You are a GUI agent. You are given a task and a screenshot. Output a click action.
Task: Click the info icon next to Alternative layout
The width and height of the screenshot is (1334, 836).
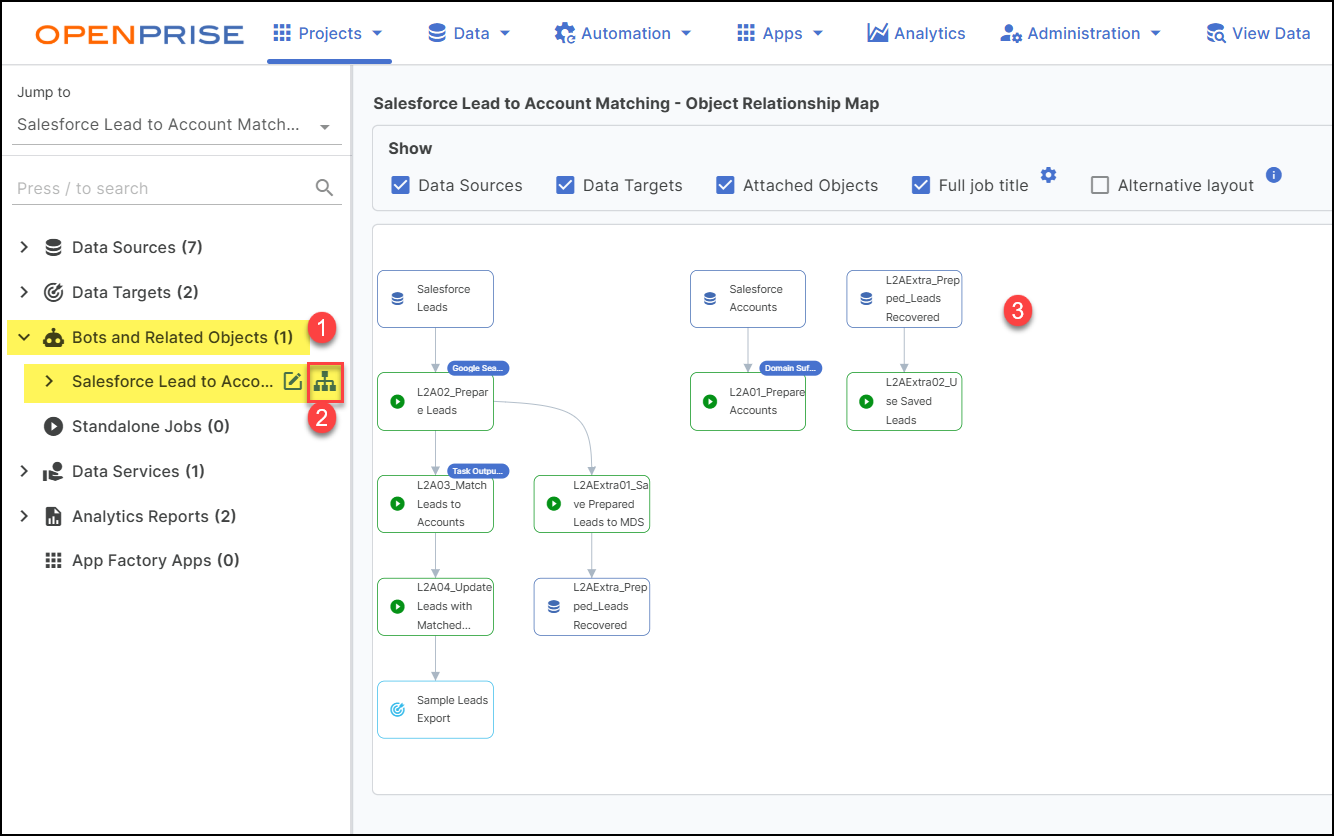tap(1274, 175)
